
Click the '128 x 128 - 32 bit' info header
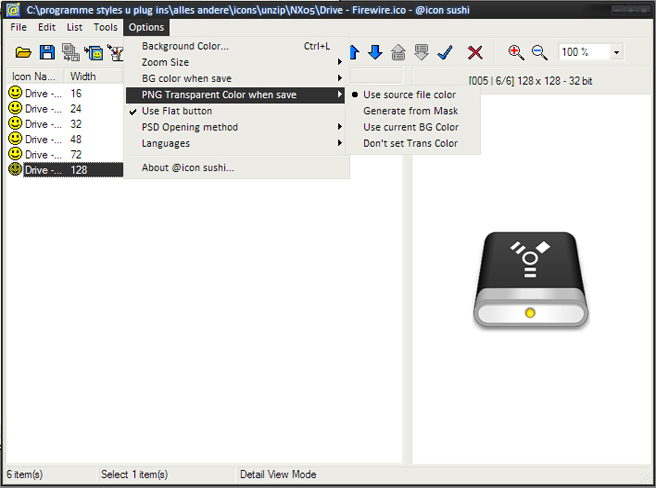pyautogui.click(x=530, y=81)
